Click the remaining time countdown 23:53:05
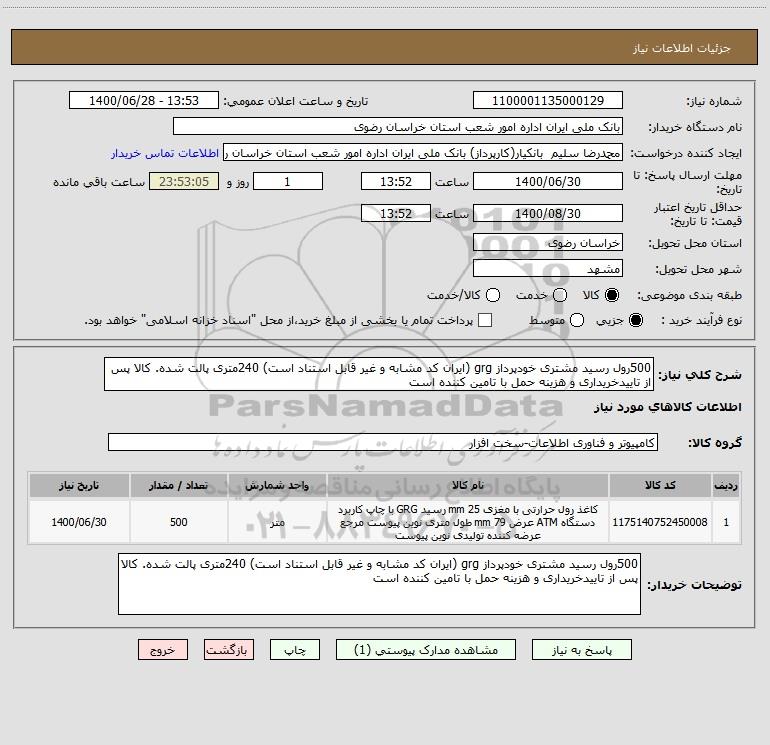Image resolution: width=770 pixels, height=745 pixels. coord(184,181)
